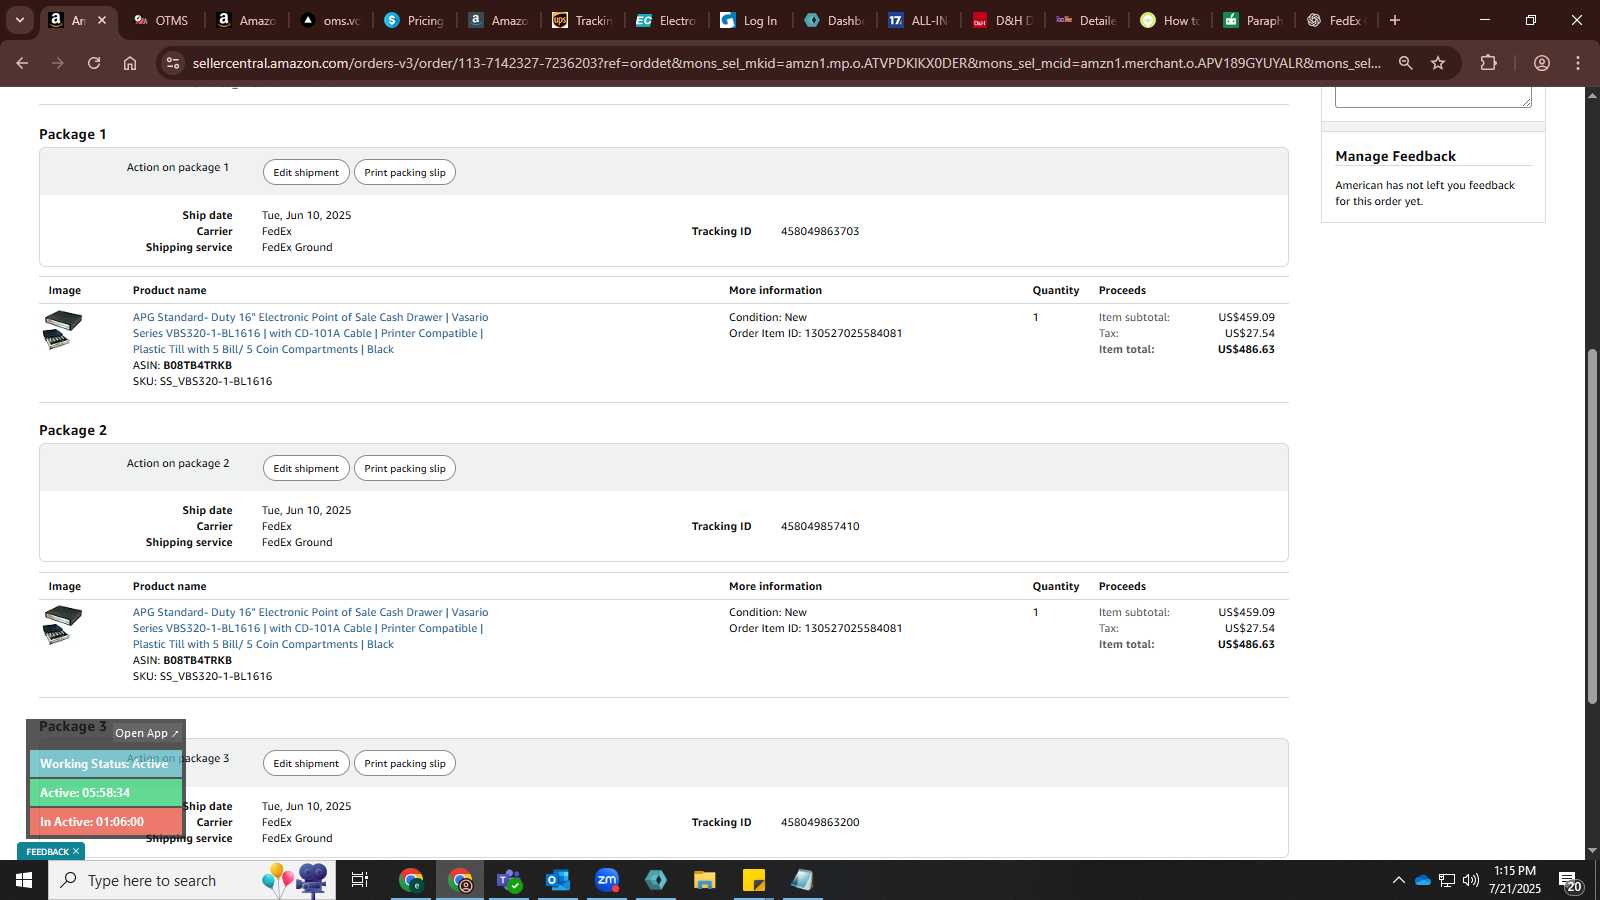Open Package 2 cash drawer product link
This screenshot has width=1600, height=900.
pos(310,628)
